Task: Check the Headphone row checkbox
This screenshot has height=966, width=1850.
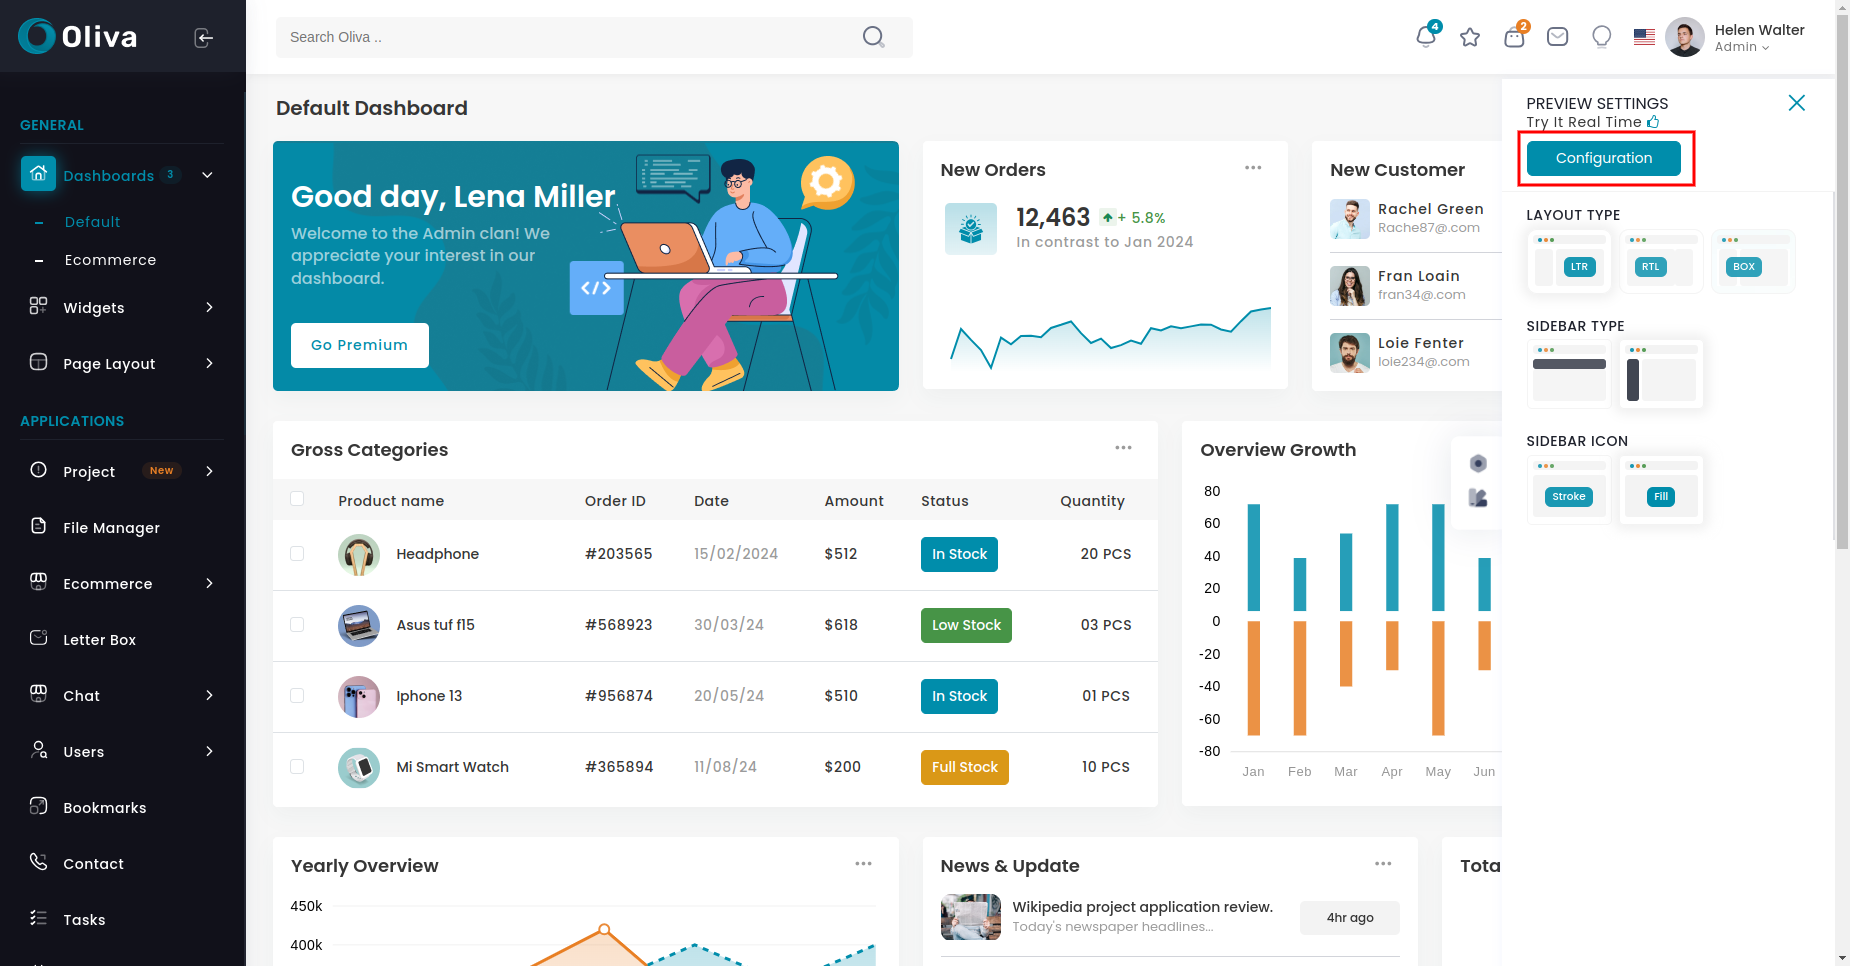Action: pos(297,553)
